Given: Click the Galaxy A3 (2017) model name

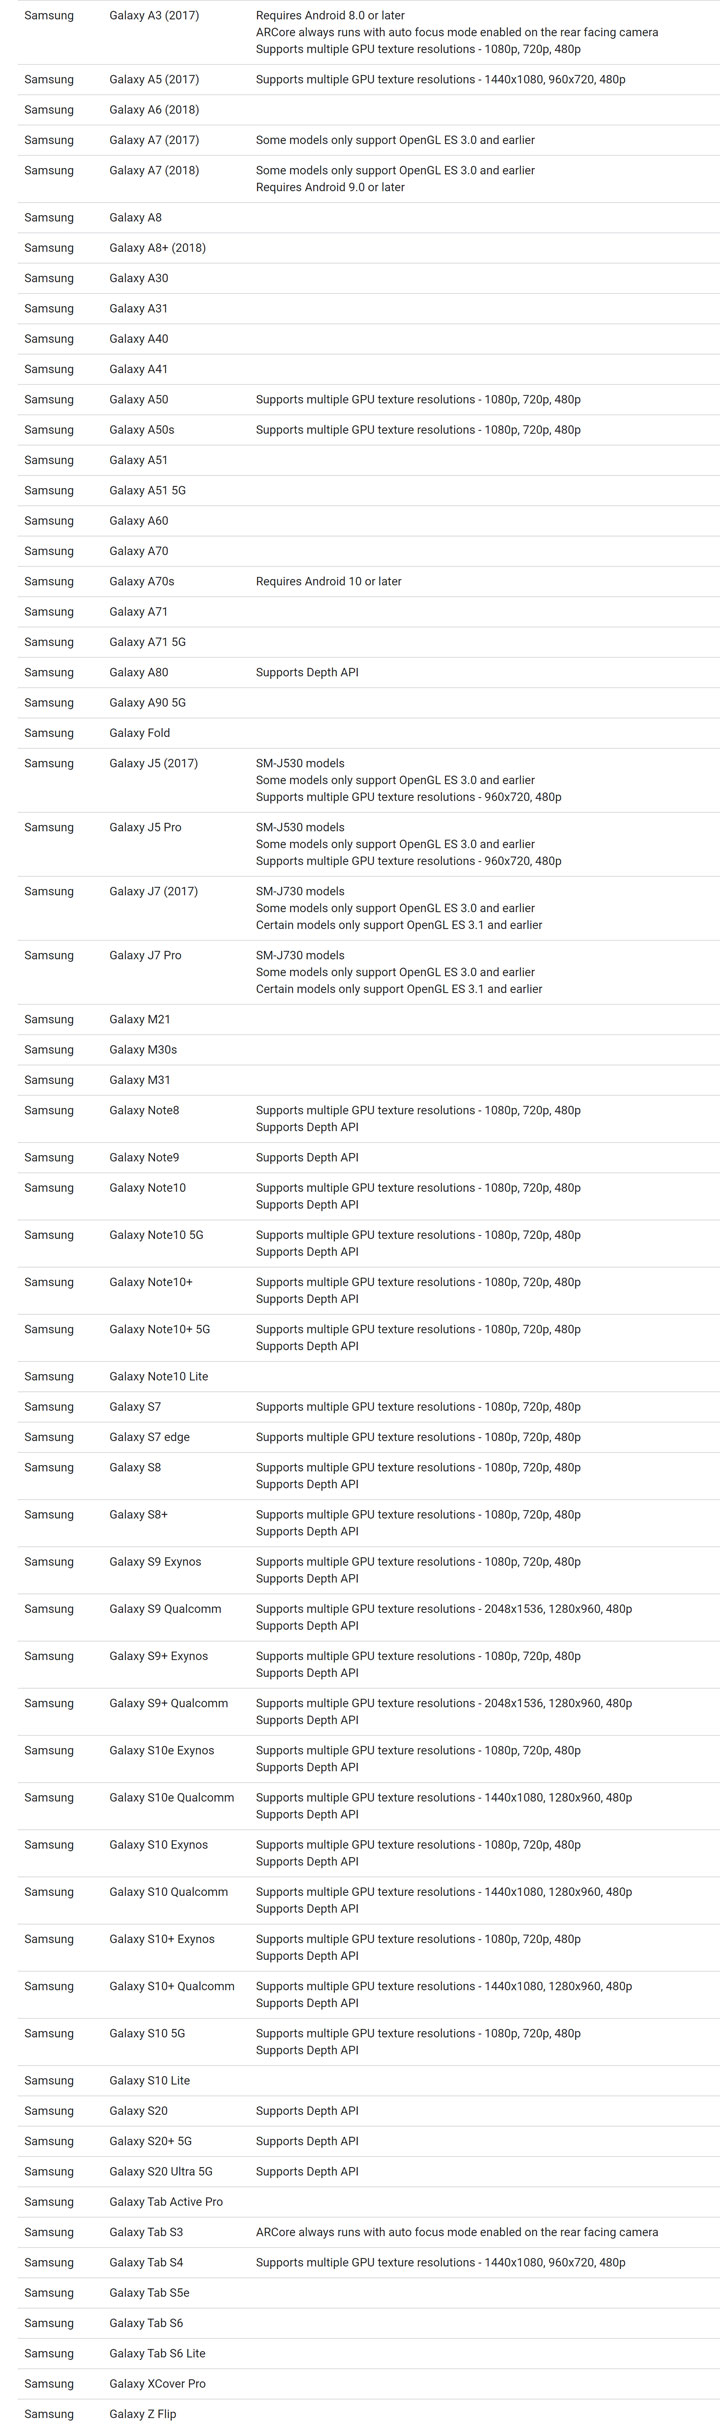Looking at the screenshot, I should [x=154, y=16].
